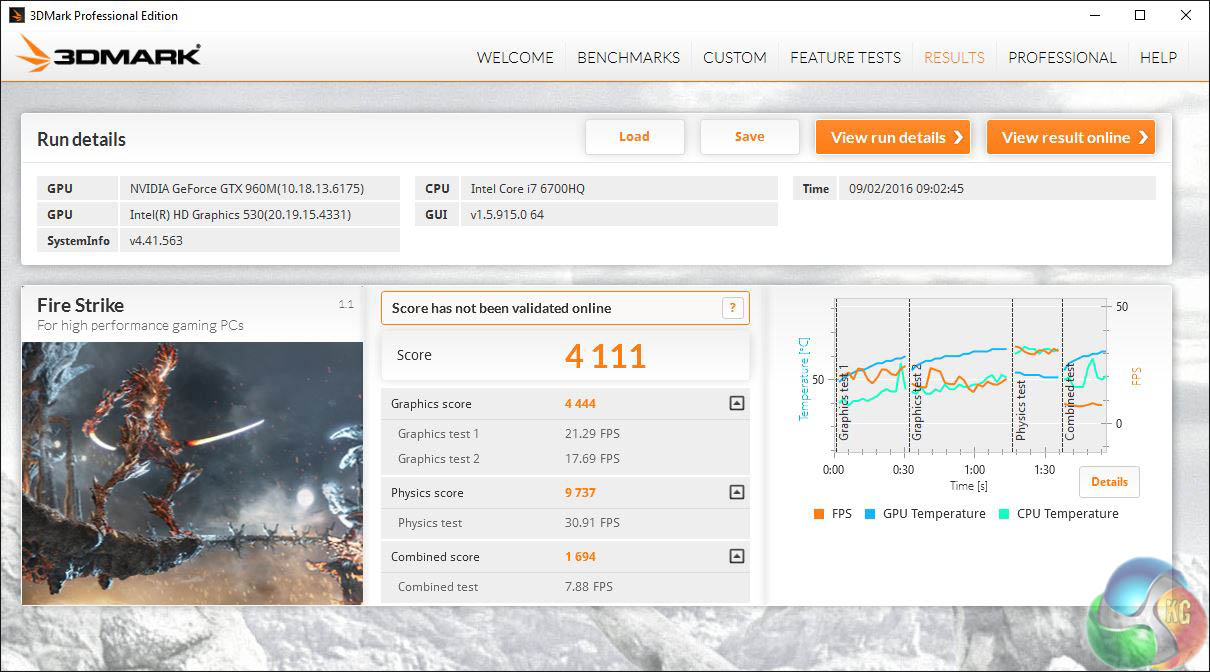
Task: Click the 3DMark logo in header
Action: pos(109,55)
